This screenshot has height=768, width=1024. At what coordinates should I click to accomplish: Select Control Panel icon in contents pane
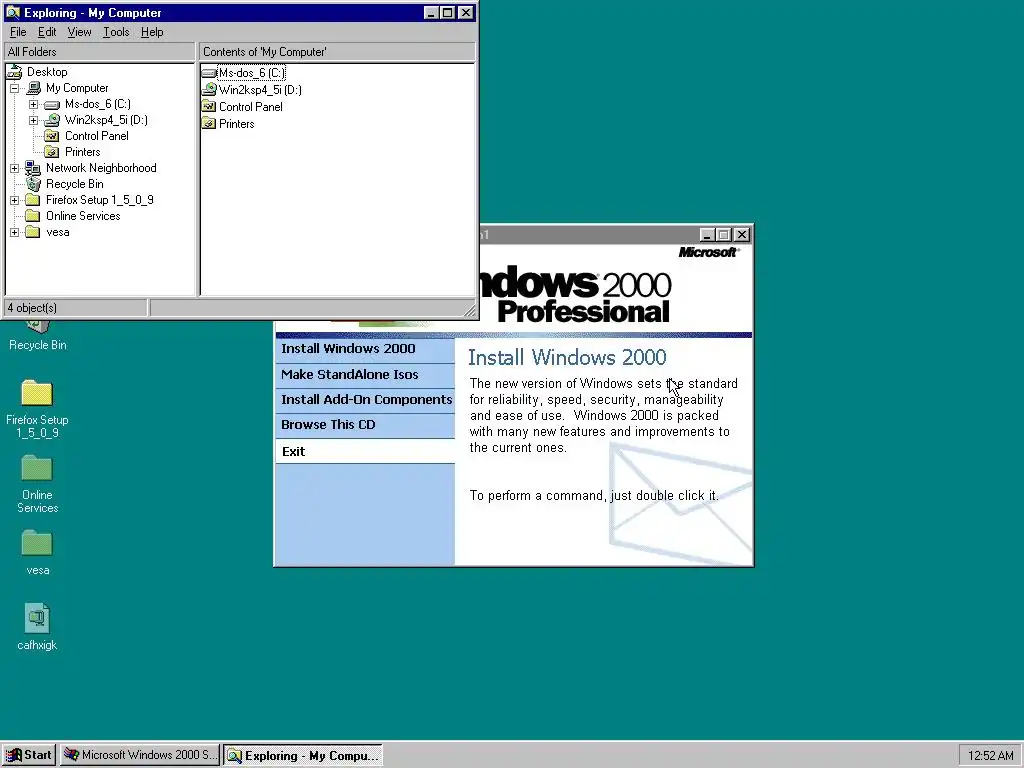[x=209, y=106]
